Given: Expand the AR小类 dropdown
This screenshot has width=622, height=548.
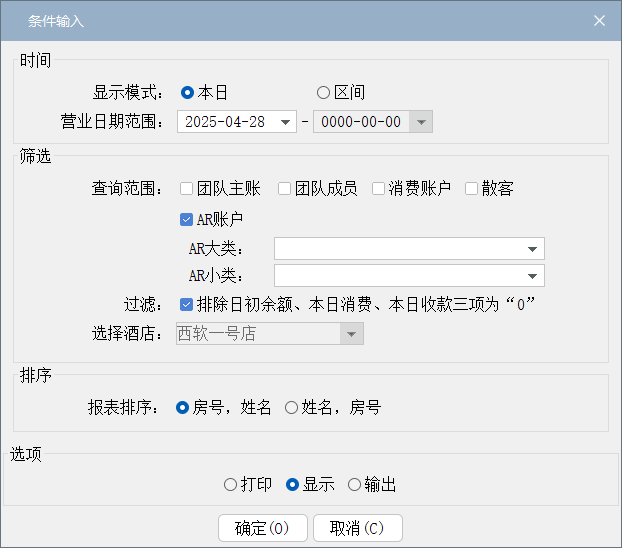Looking at the screenshot, I should tap(409, 276).
